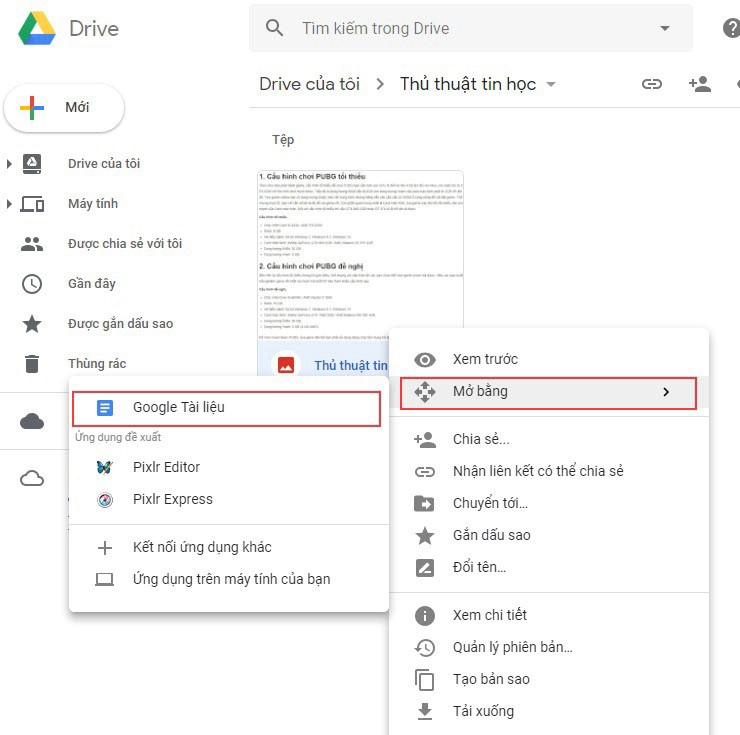Select Pixlr Express app
This screenshot has width=740, height=735.
click(172, 499)
